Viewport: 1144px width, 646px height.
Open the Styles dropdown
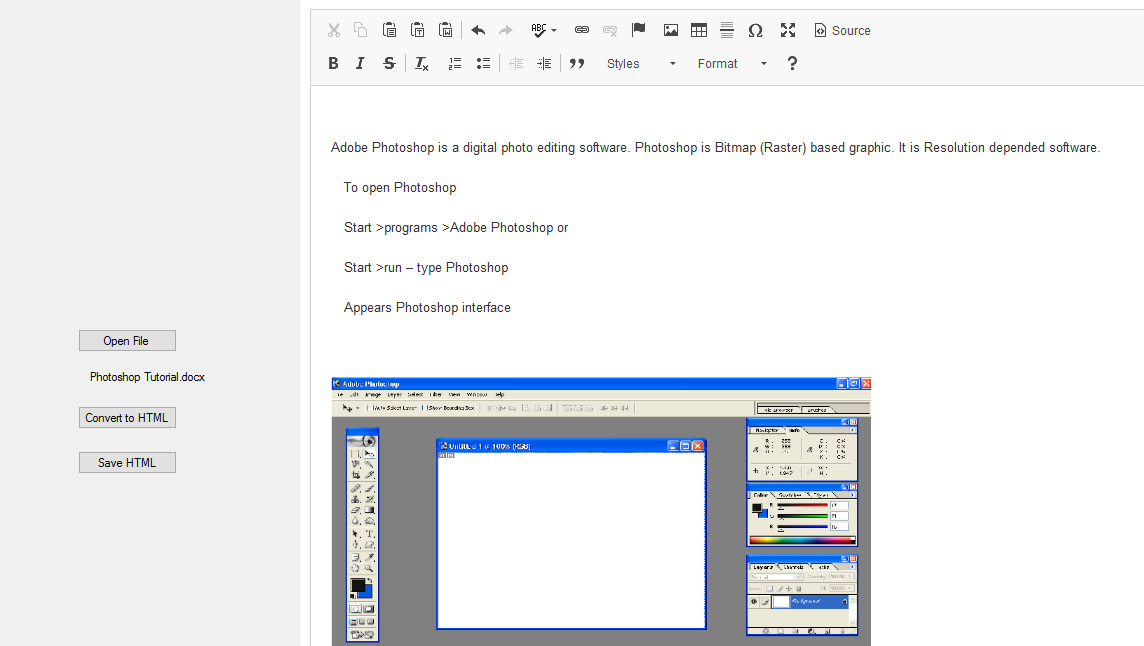pos(641,64)
